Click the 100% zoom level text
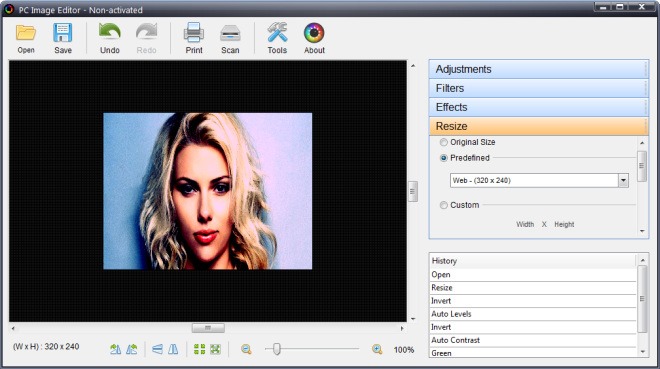This screenshot has width=660, height=369. coord(404,350)
